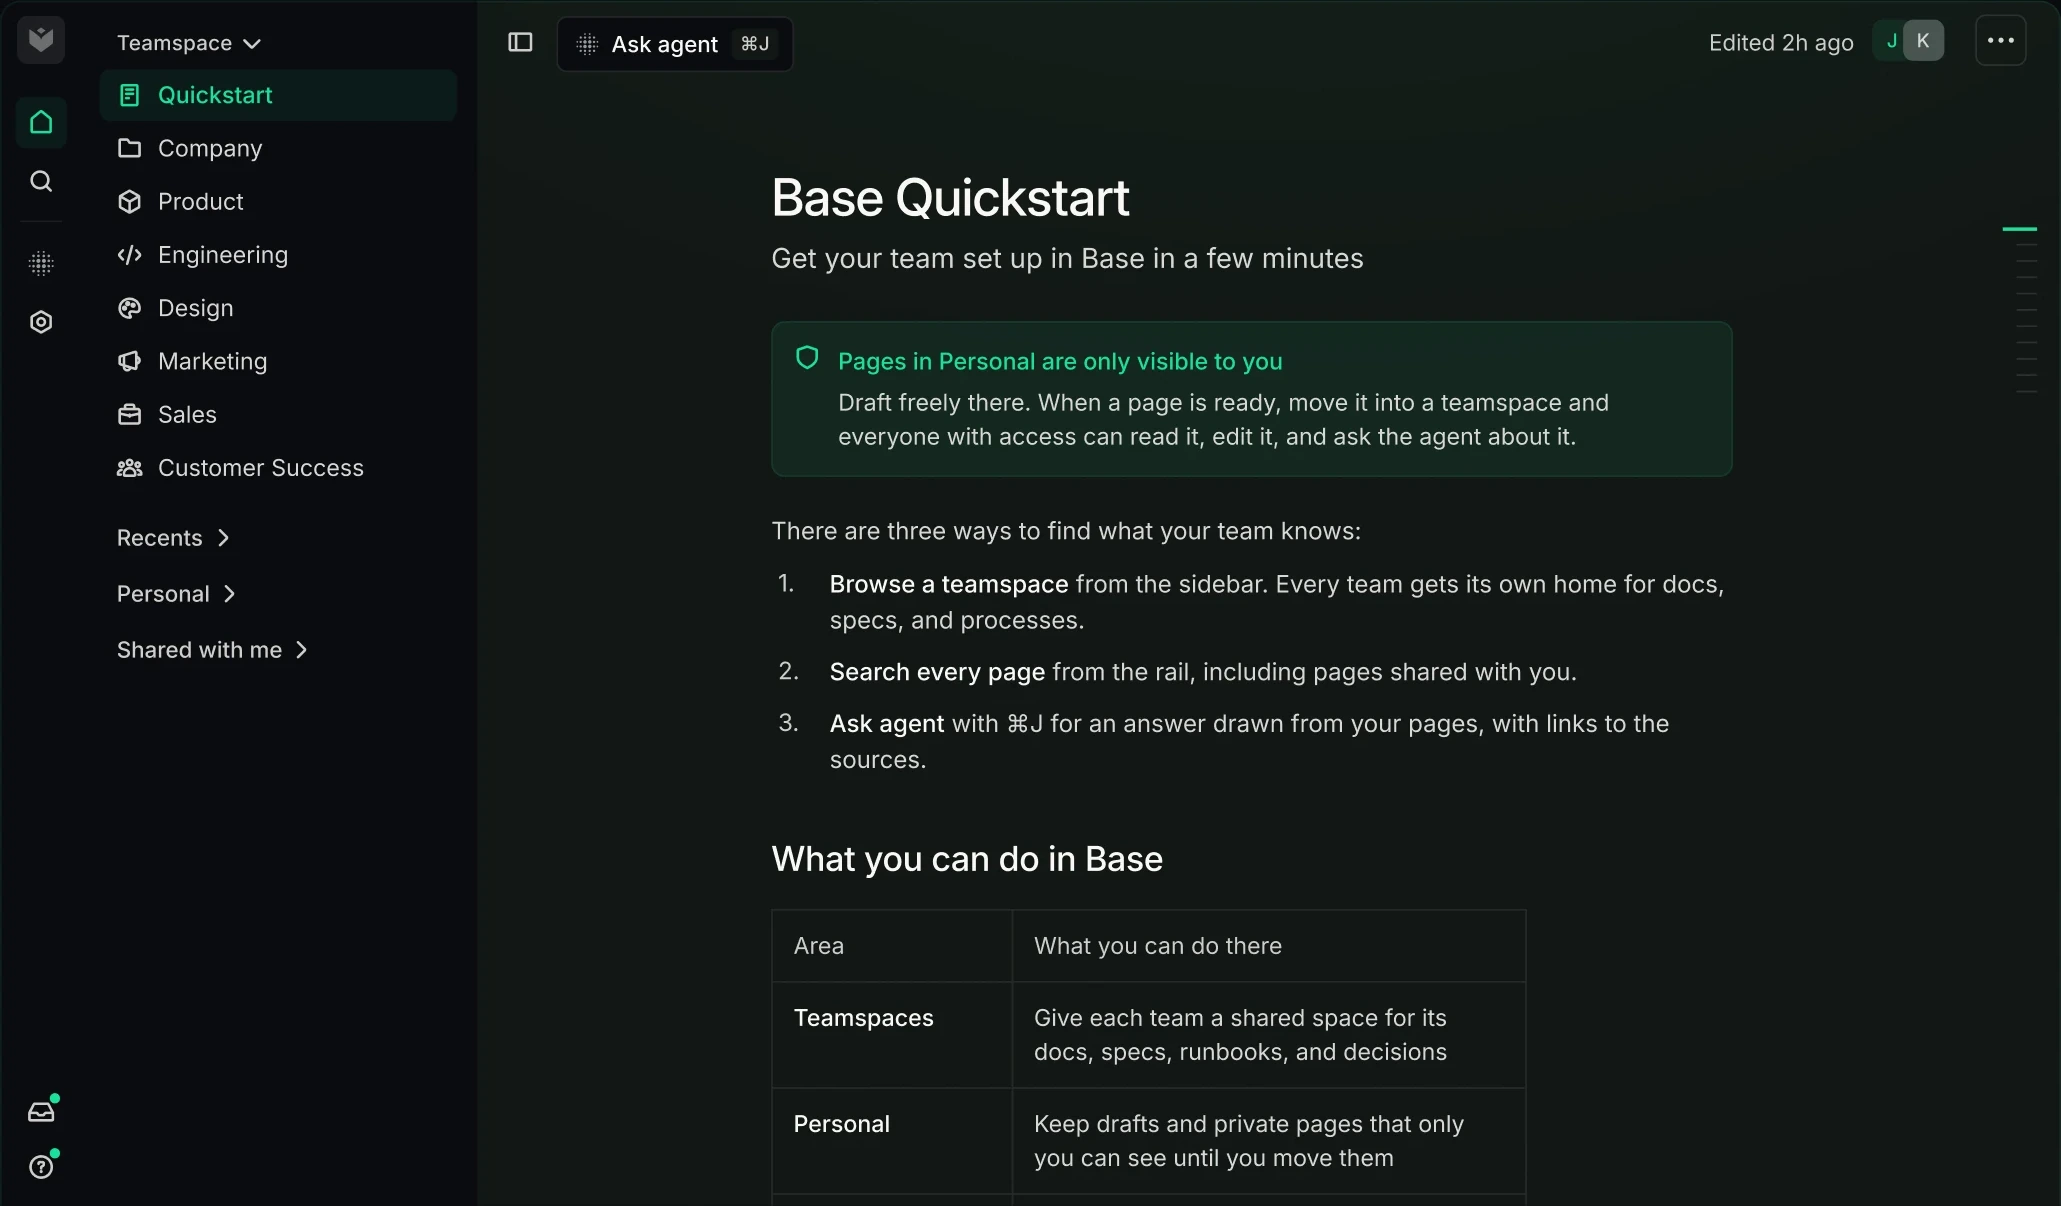Click the Customer Success people icon
The width and height of the screenshot is (2061, 1206).
[x=129, y=467]
